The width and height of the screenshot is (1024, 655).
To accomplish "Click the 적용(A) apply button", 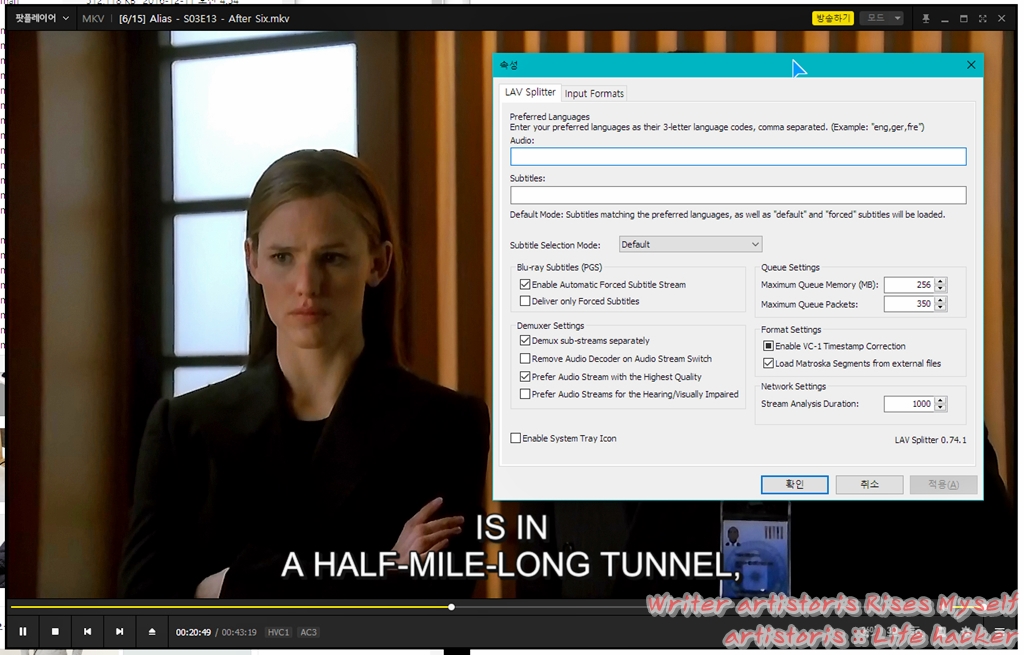I will (x=944, y=485).
